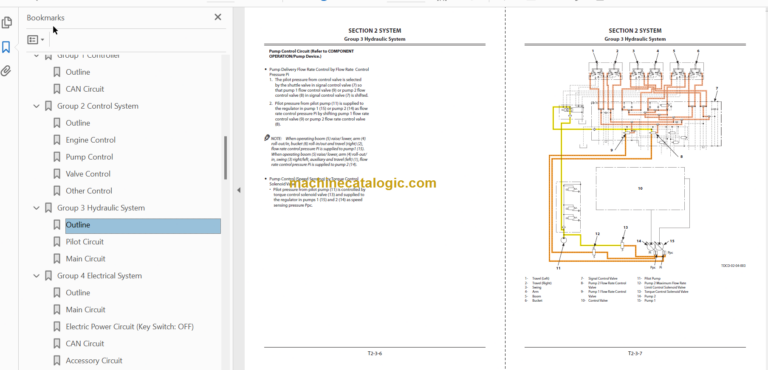Collapse the Group 1 Controller bookmark
The height and width of the screenshot is (370, 768).
(36, 55)
